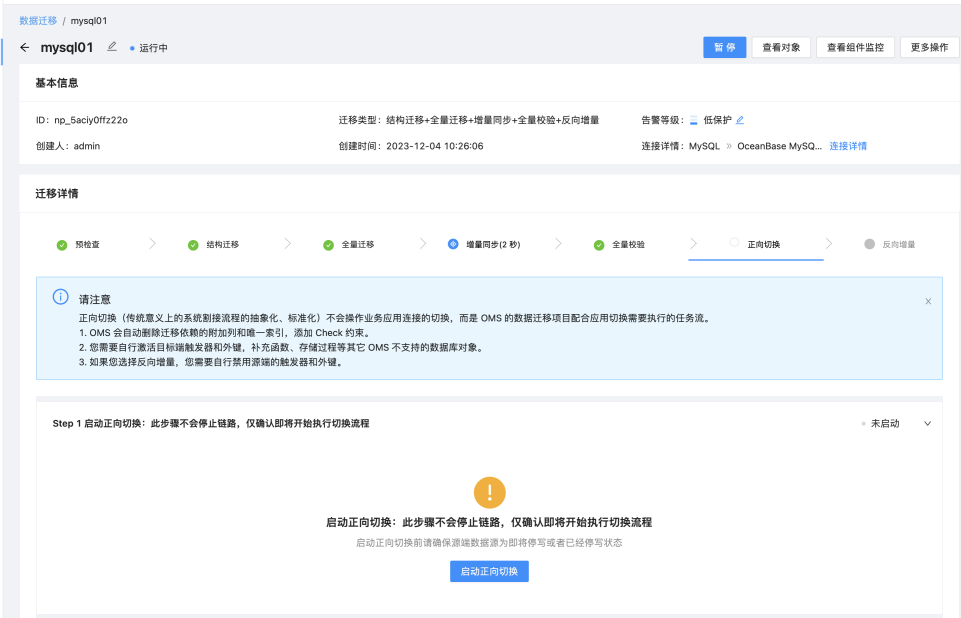The width and height of the screenshot is (961, 618).
Task: Go back using the left arrow icon
Action: click(25, 47)
